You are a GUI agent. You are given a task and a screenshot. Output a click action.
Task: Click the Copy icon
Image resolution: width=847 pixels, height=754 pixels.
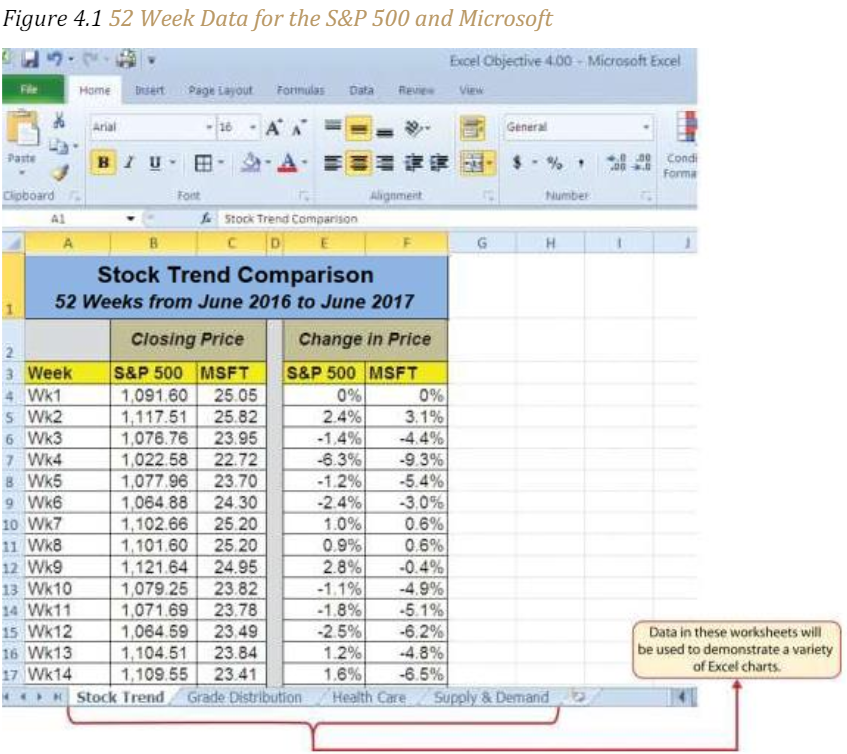(58, 146)
